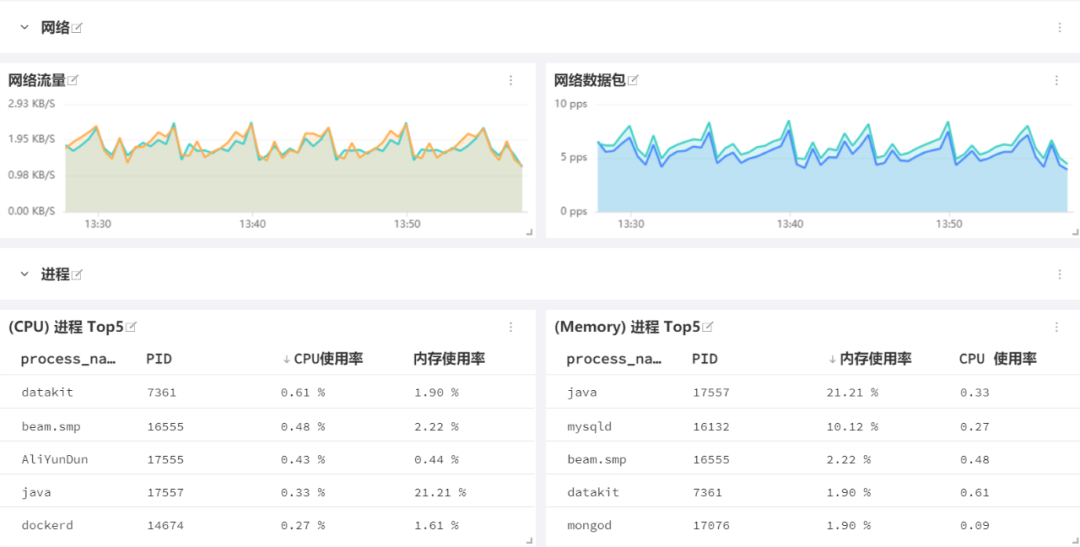1080x547 pixels.
Task: Select mysqld process name
Action: coord(589,426)
